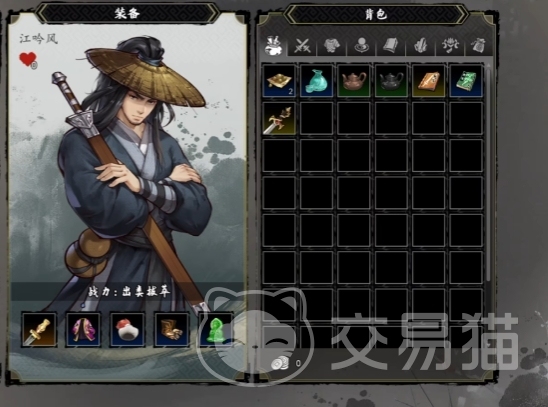Viewport: 548px width, 407px height.
Task: Select the crossed swords weapons tab
Action: pos(302,45)
